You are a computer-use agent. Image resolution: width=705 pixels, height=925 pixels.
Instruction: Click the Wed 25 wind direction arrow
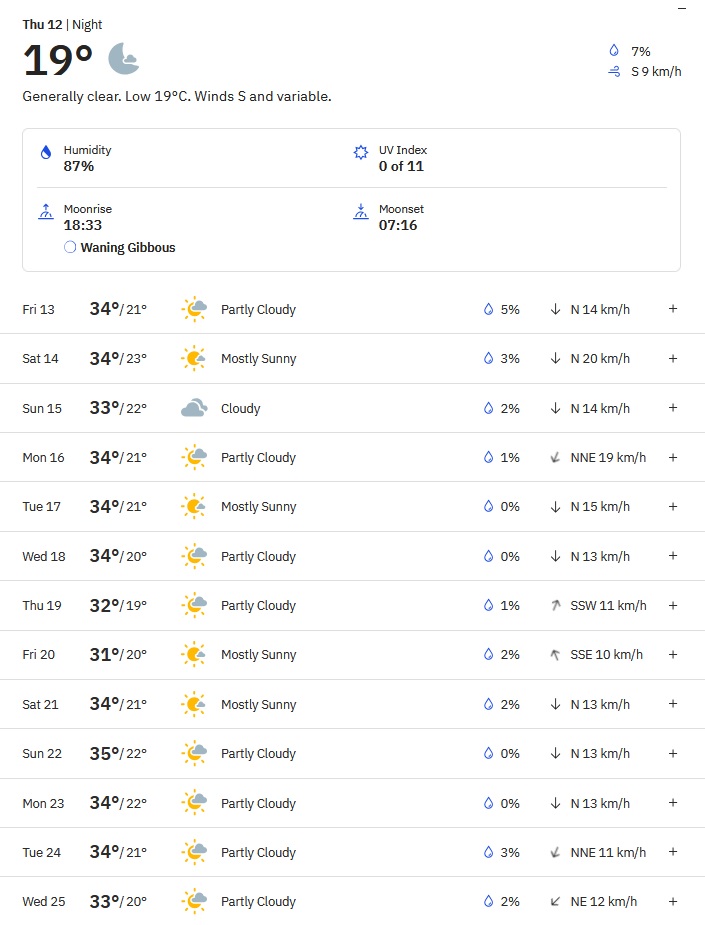pyautogui.click(x=555, y=901)
